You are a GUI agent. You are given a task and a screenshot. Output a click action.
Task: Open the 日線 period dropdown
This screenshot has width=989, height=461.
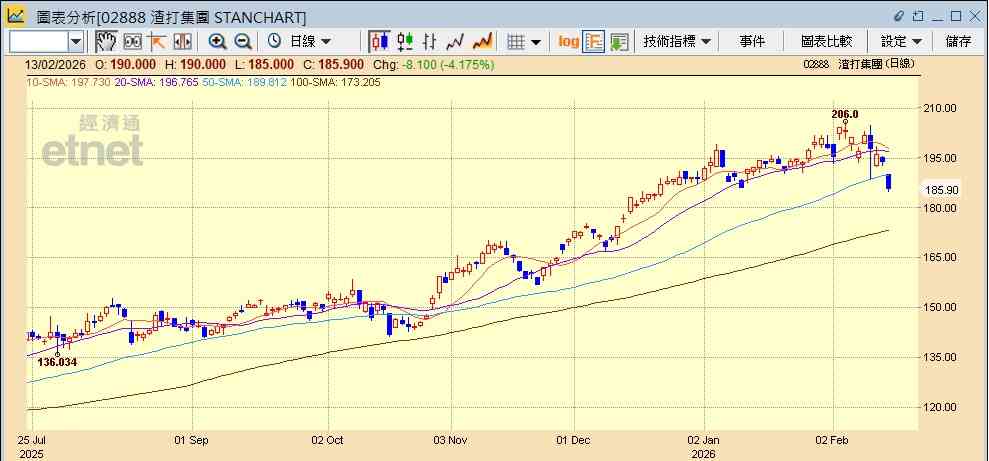(x=309, y=42)
